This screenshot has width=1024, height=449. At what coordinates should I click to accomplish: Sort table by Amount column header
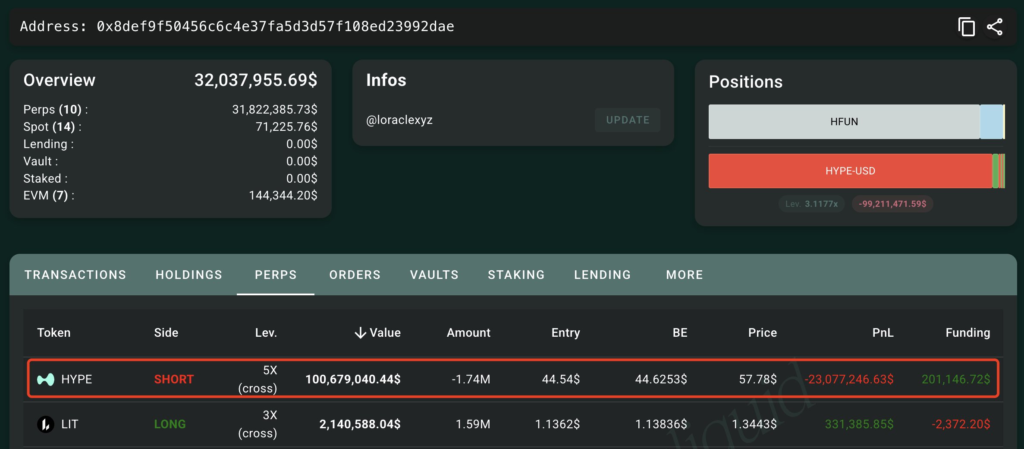[x=468, y=333]
